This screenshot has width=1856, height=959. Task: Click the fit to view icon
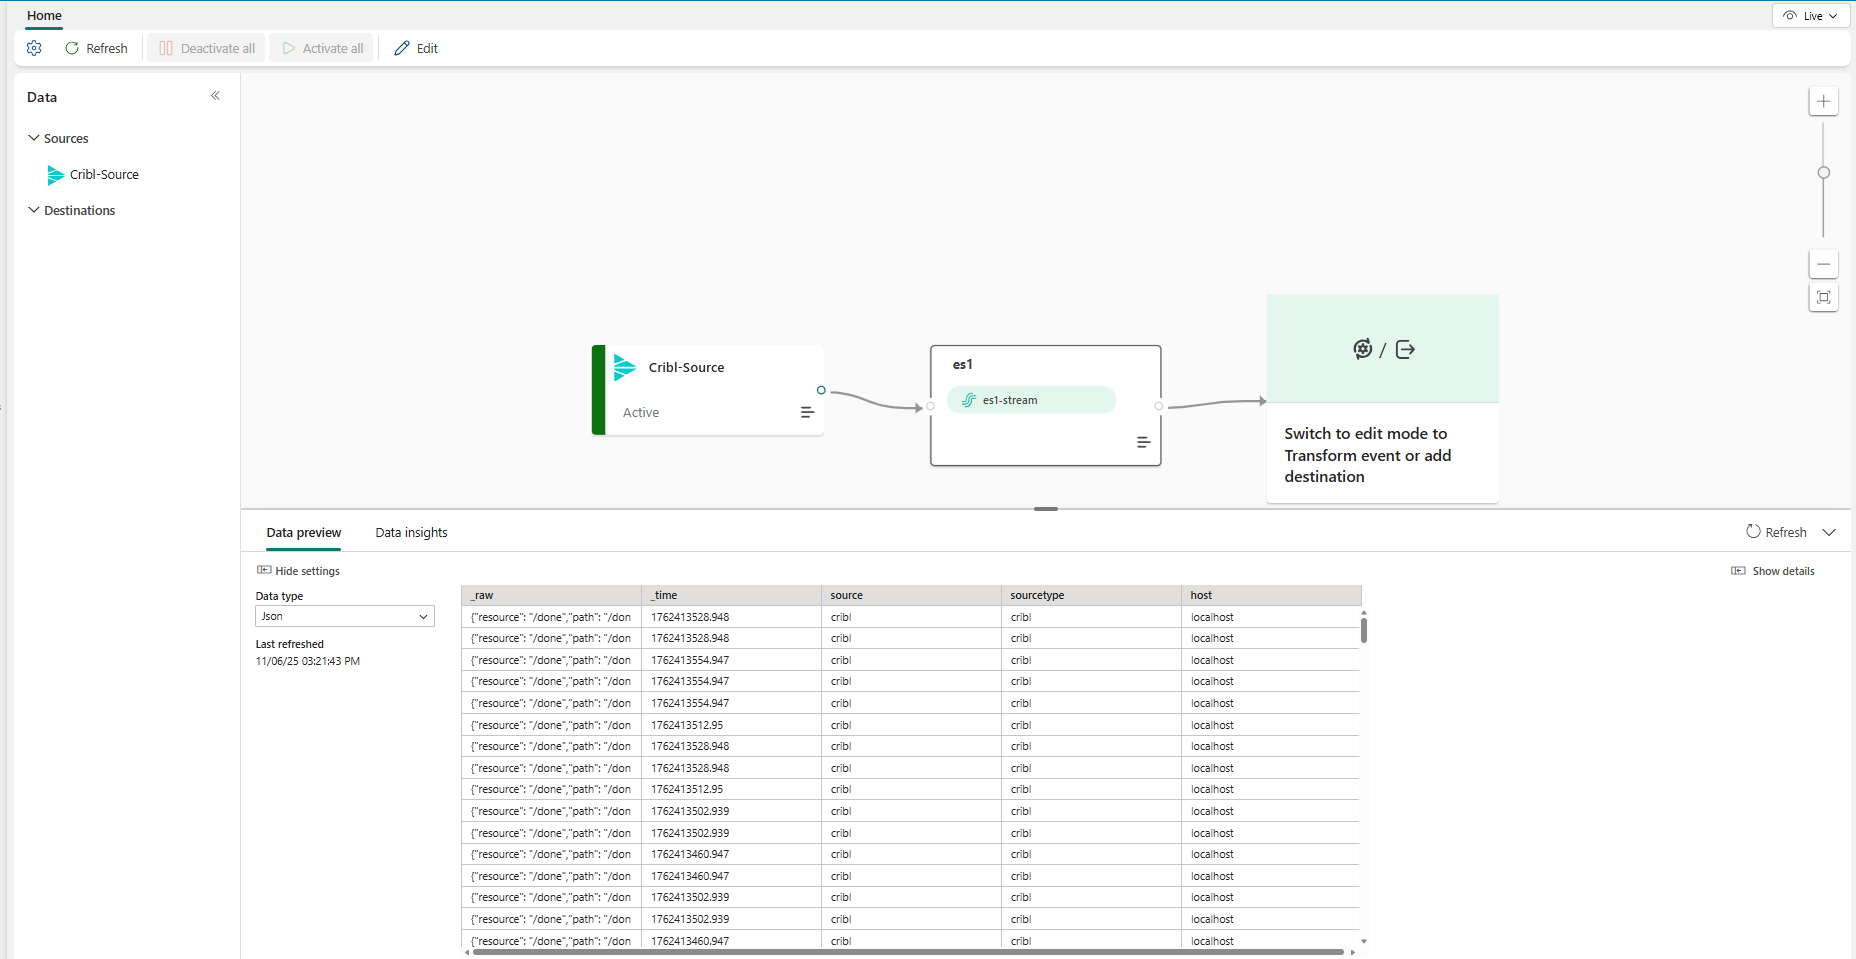1823,297
